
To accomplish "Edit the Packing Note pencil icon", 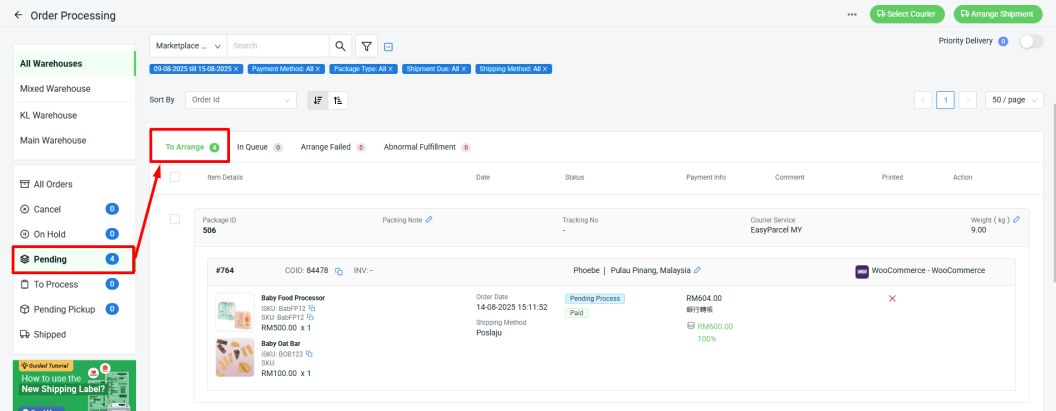I will 429,219.
